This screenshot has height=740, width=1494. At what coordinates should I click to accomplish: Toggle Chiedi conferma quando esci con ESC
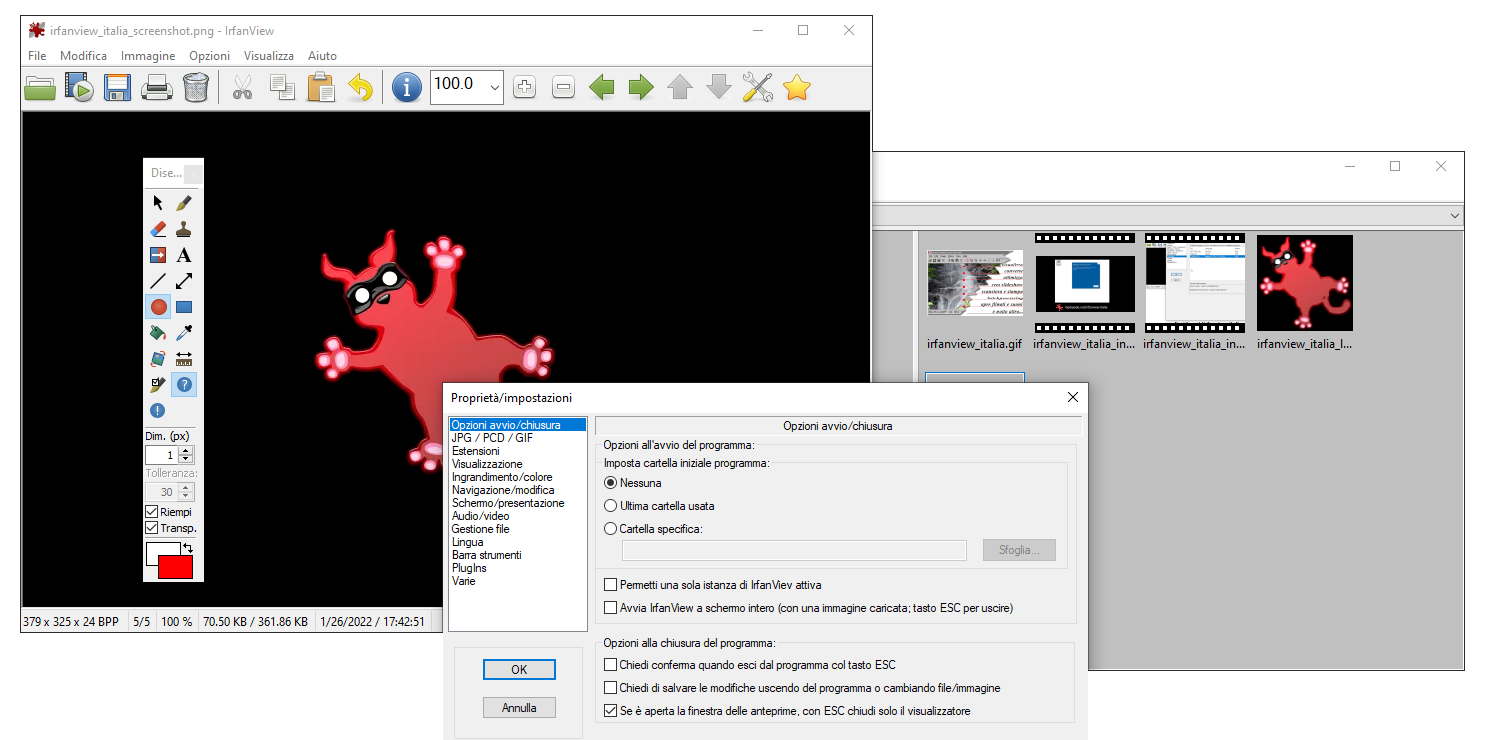[x=611, y=665]
